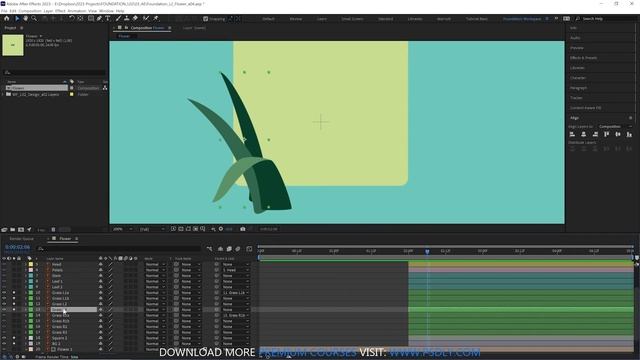The width and height of the screenshot is (640, 360).
Task: Click the snapshot camera icon below viewer
Action: (243, 229)
